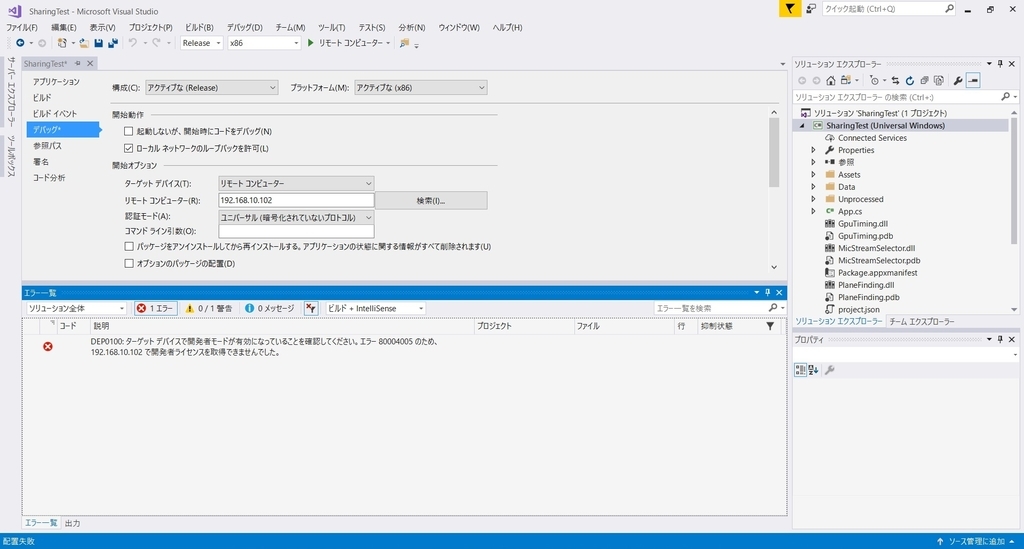The image size is (1024, 549).
Task: Click the 'エラー一覧を検索' search box
Action: pos(712,308)
